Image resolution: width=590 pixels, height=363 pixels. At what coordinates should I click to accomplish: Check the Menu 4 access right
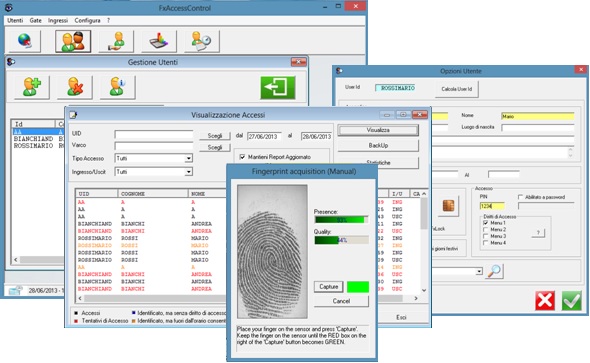(485, 243)
